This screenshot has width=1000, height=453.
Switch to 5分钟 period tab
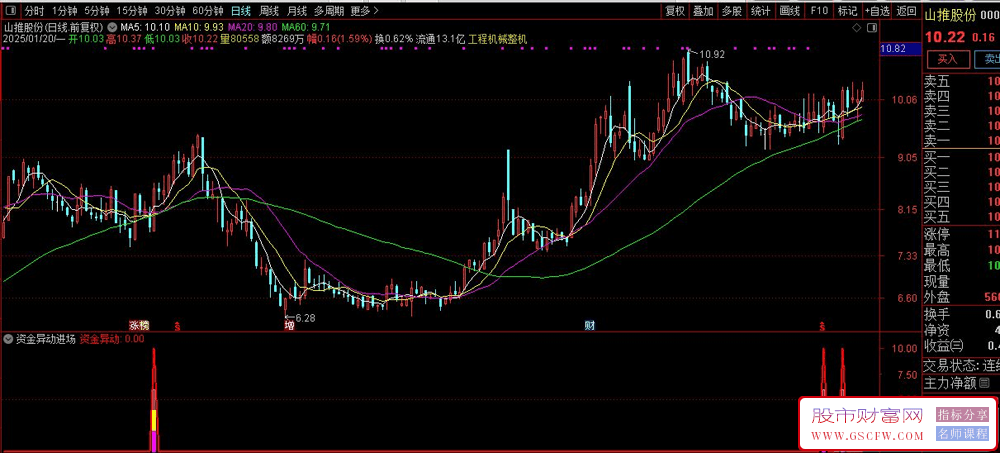pos(96,11)
